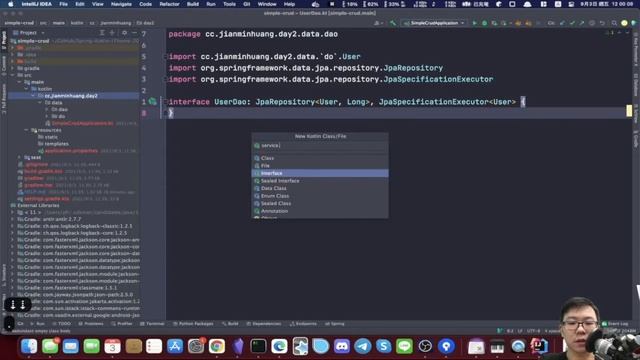Click the Pull Requests vertical tab on left edge
640x360 pixels.
[x=4, y=99]
